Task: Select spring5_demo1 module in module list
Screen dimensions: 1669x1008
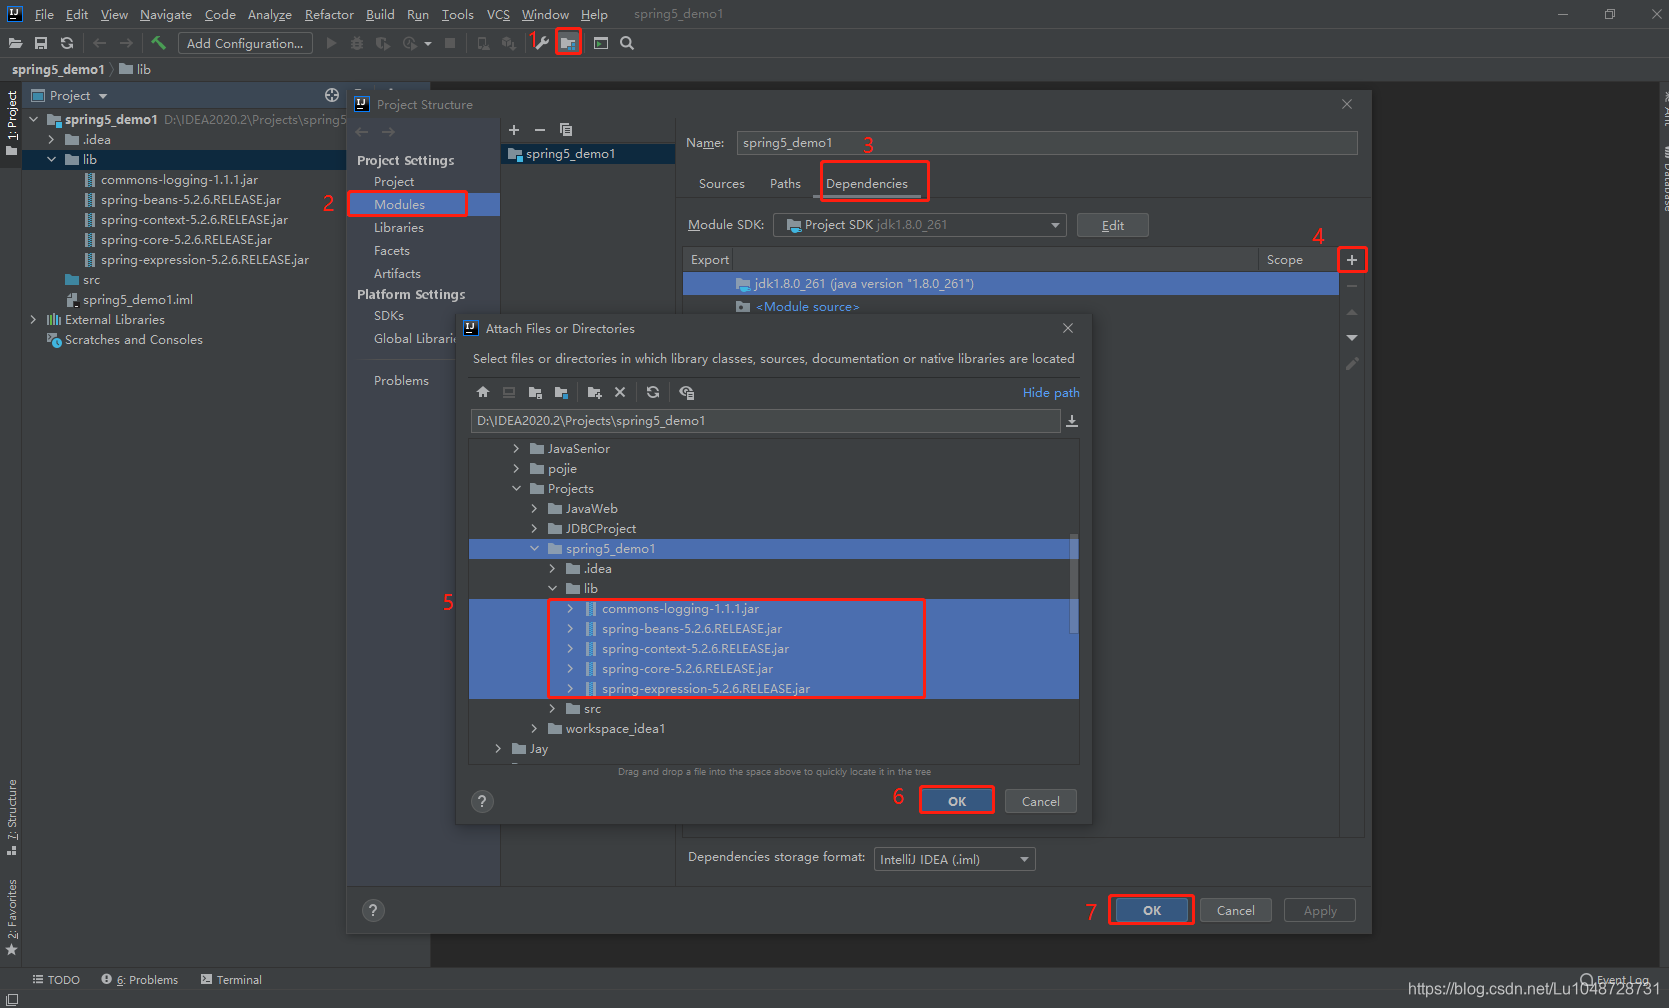Action: (x=588, y=154)
